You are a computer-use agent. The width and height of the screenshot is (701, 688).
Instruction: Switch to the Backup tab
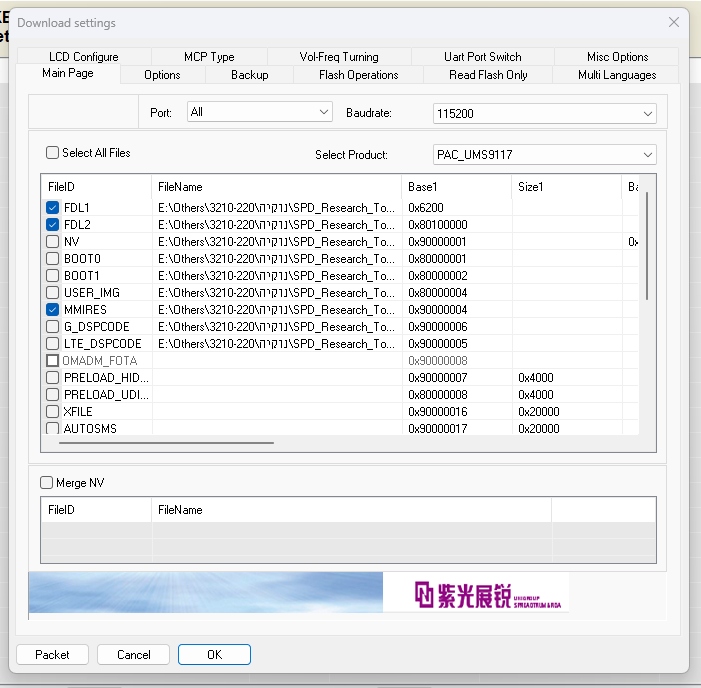pos(249,75)
